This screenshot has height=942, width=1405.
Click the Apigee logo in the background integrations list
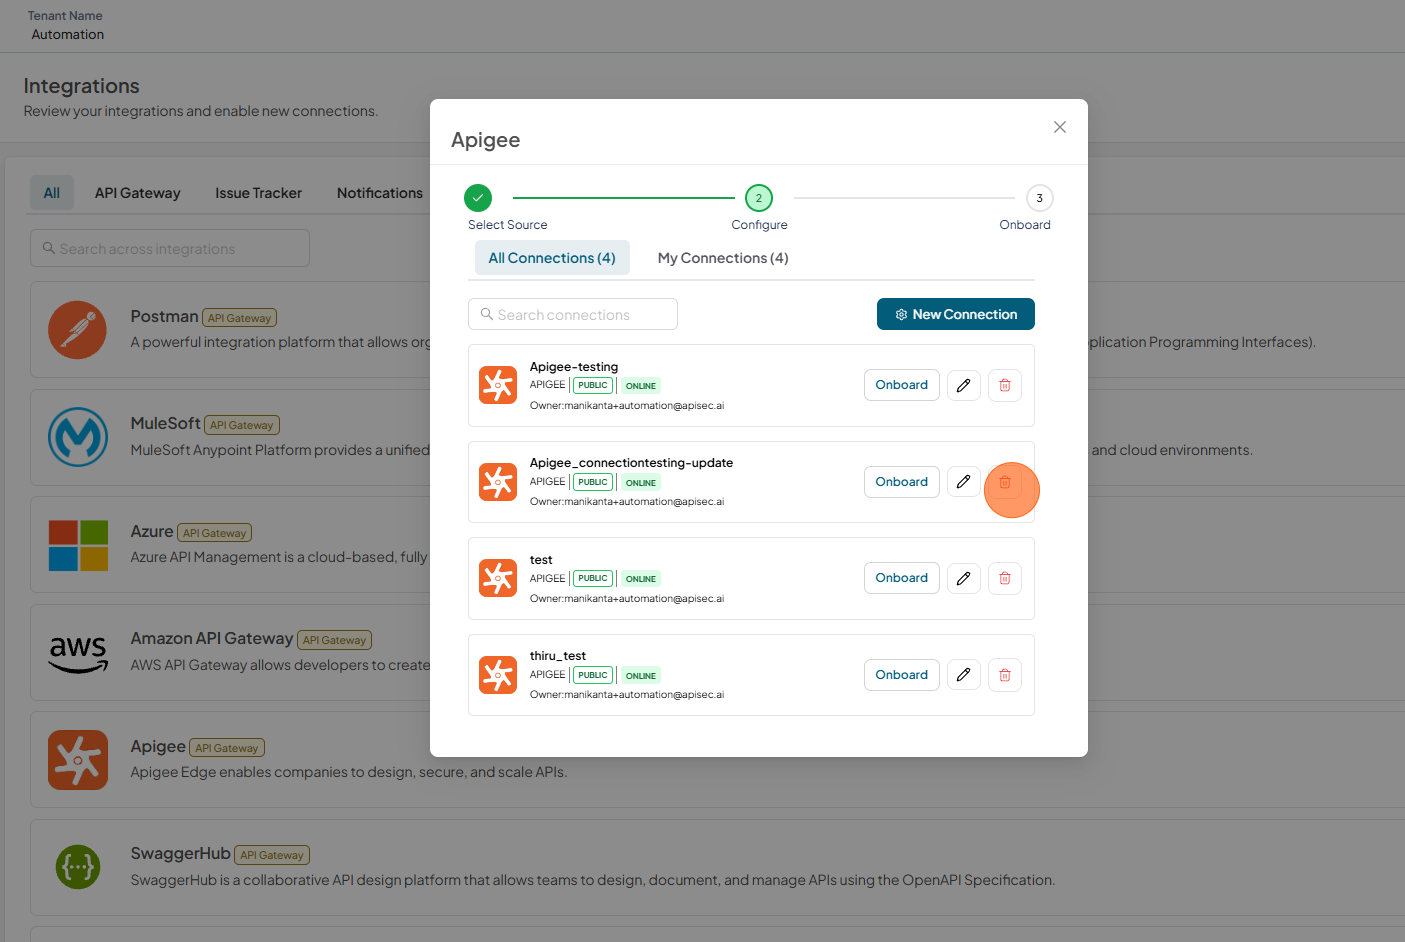click(78, 760)
